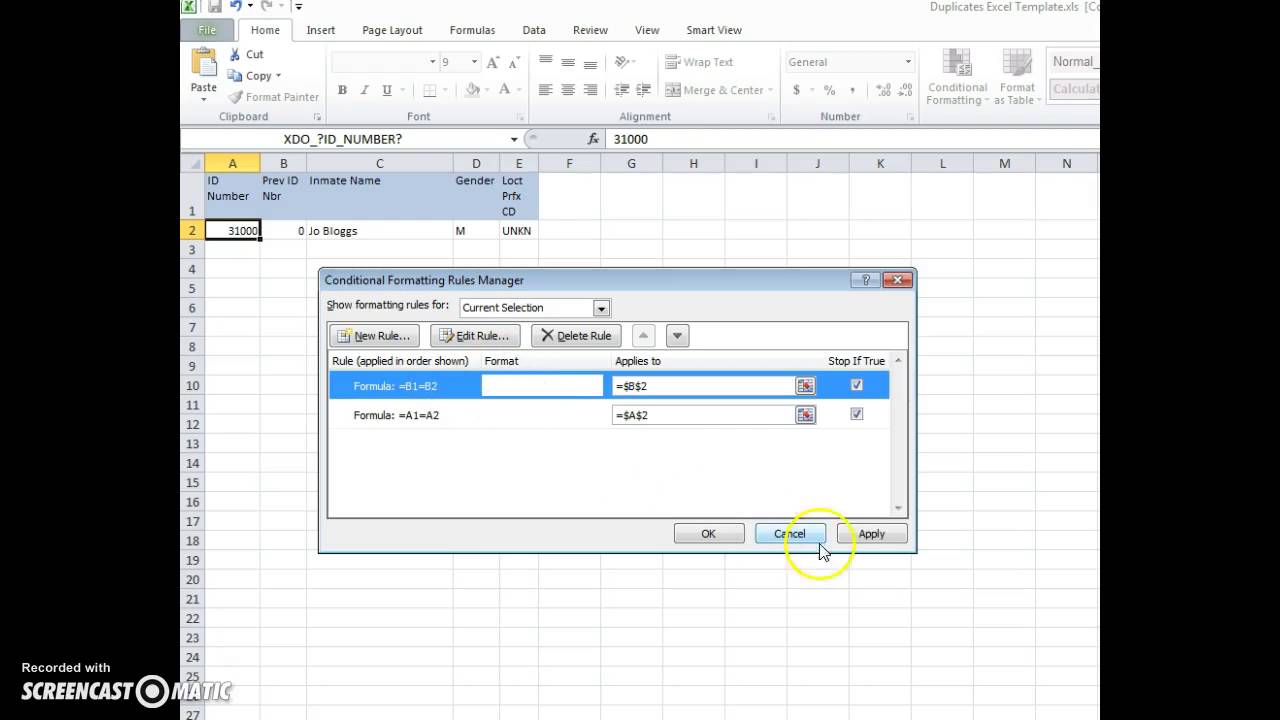Viewport: 1280px width, 720px height.
Task: Click the Undo icon in the title bar
Action: [236, 6]
